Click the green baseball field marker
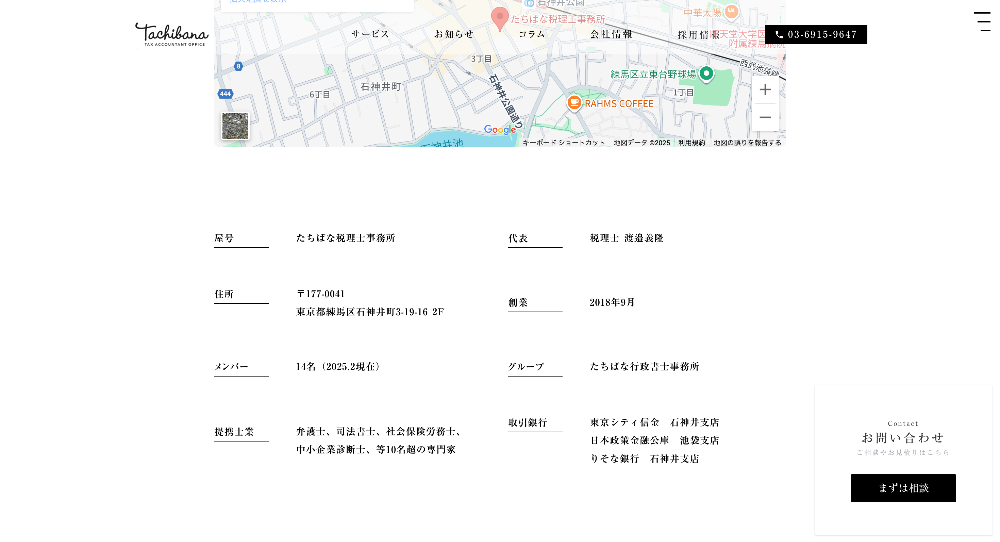This screenshot has height=542, width=1000. 706,73
